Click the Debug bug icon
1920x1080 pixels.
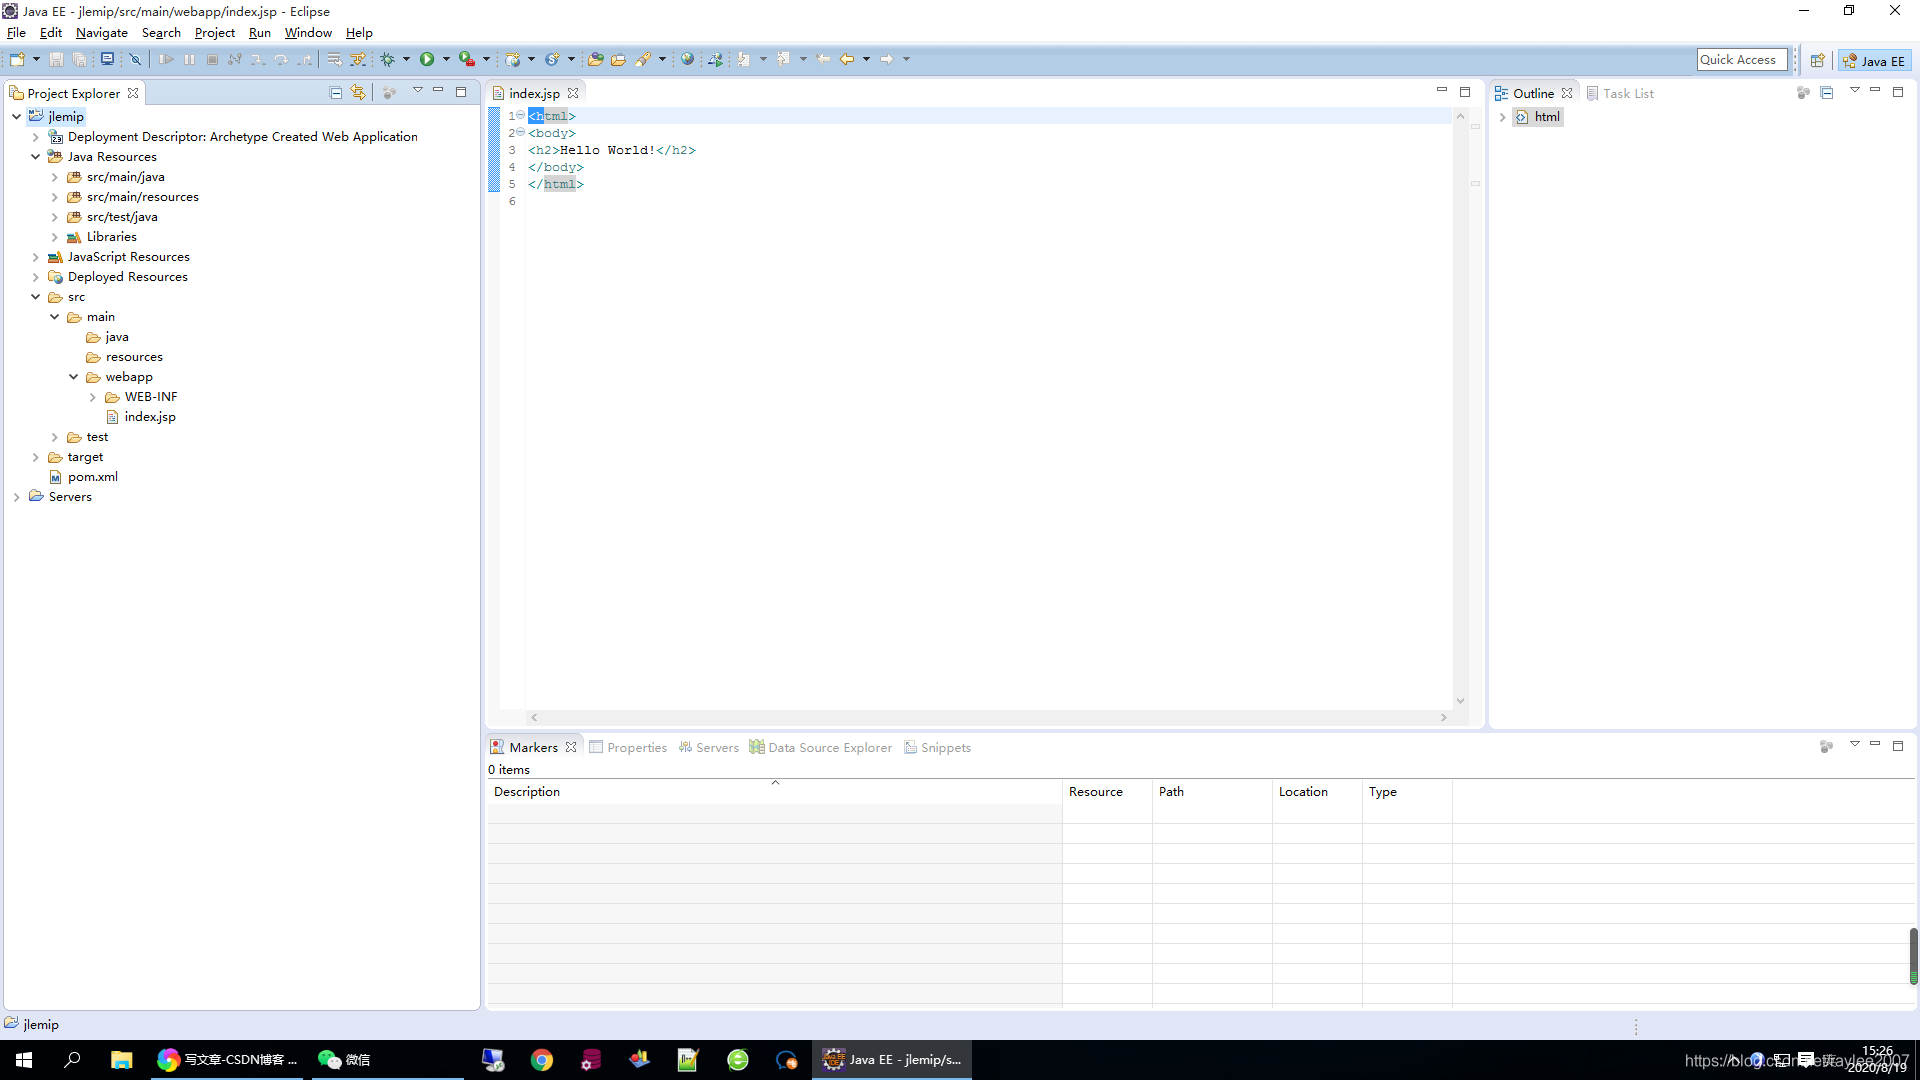388,59
